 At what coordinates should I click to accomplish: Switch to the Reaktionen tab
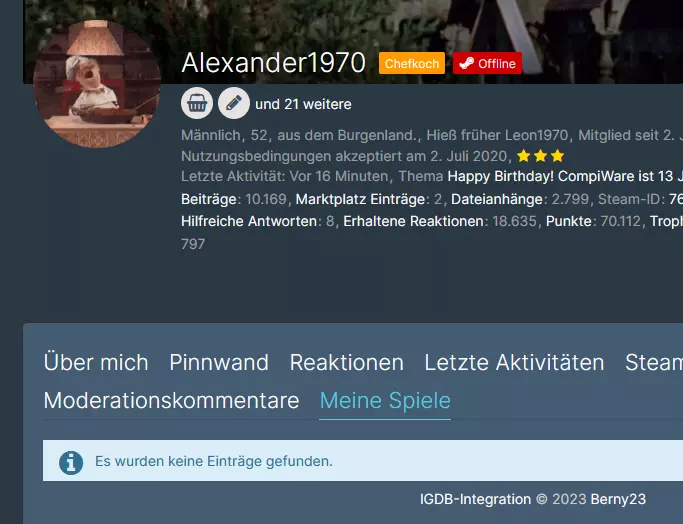(x=347, y=362)
